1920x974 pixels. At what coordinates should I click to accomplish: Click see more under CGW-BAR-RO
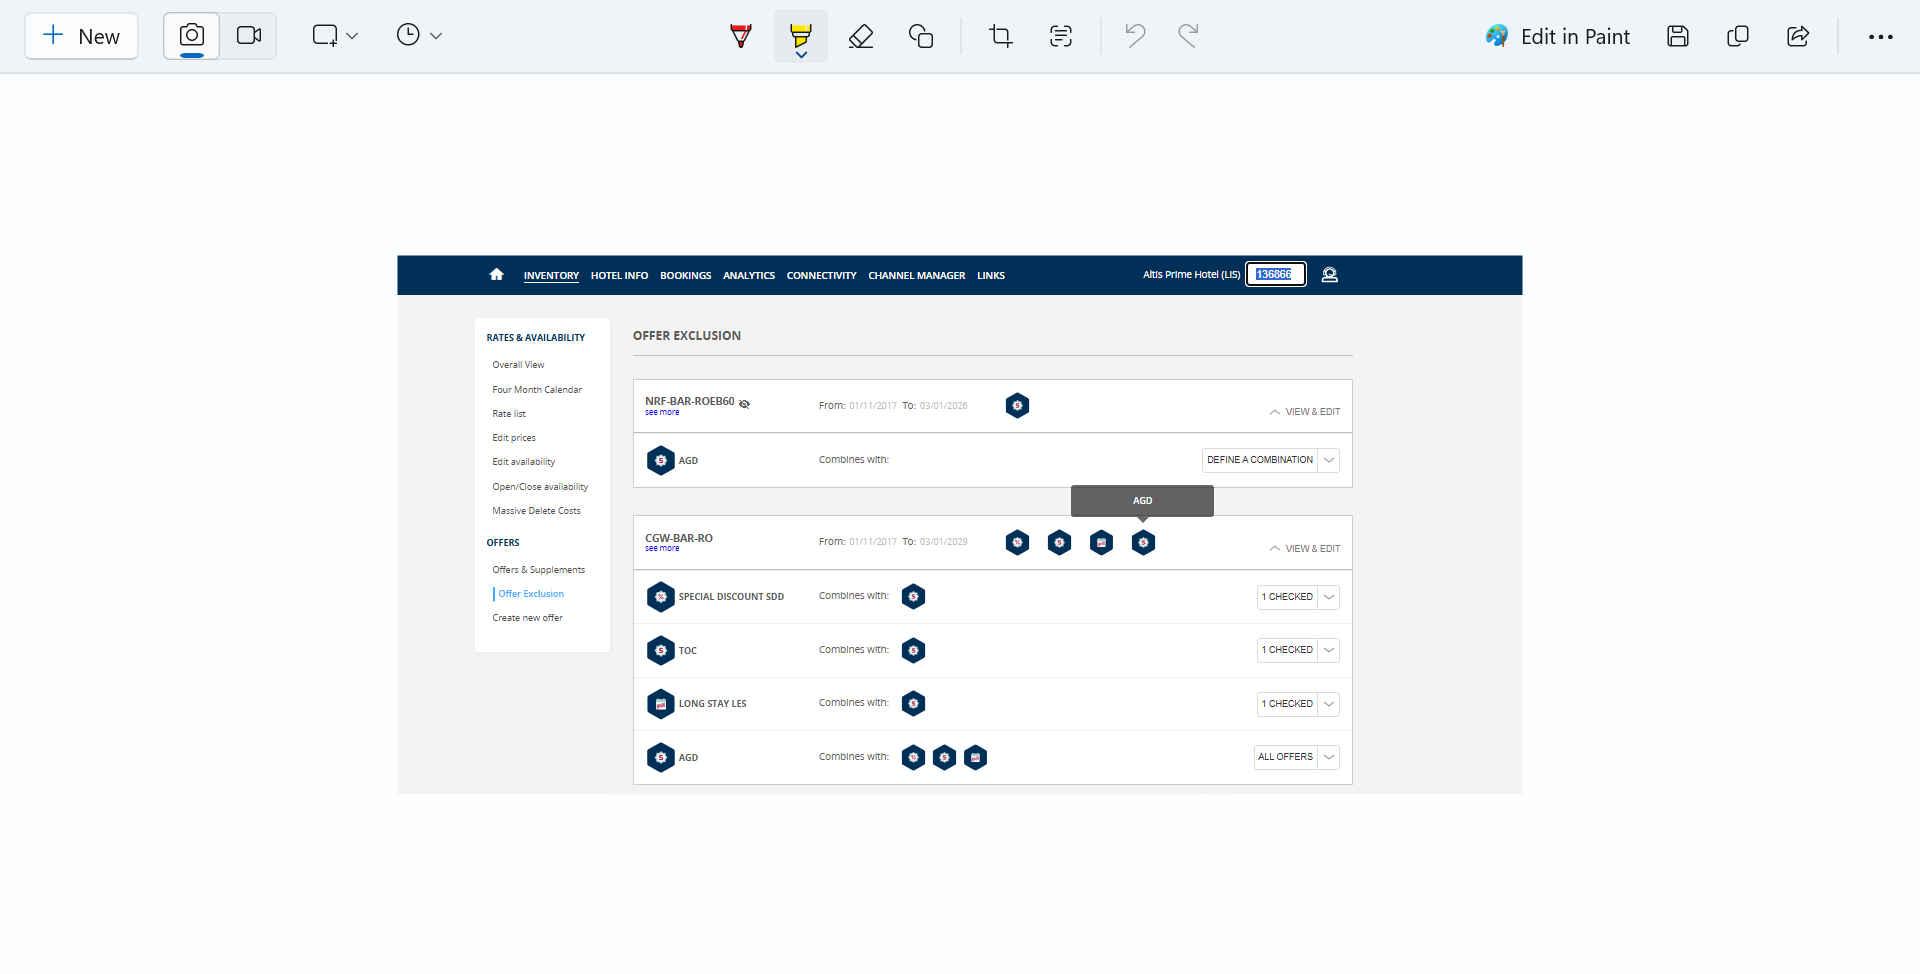coord(662,548)
